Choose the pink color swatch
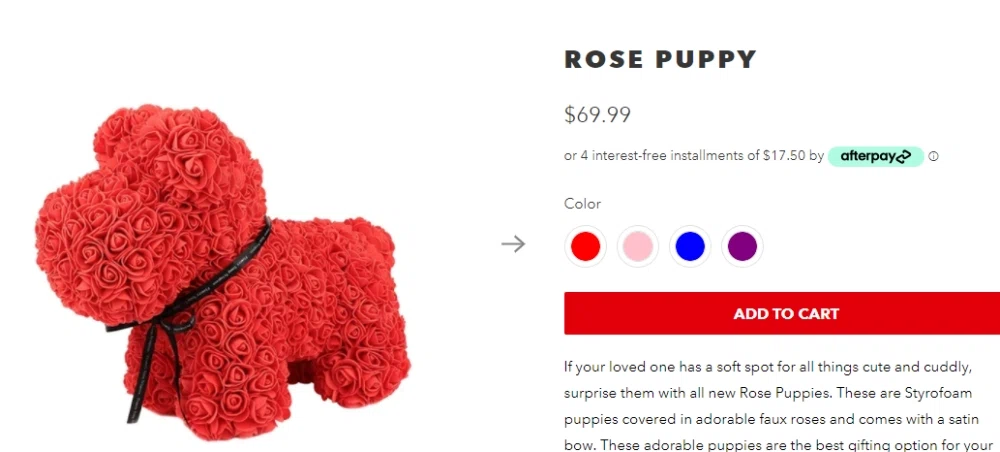The width and height of the screenshot is (1000, 452). [x=637, y=246]
